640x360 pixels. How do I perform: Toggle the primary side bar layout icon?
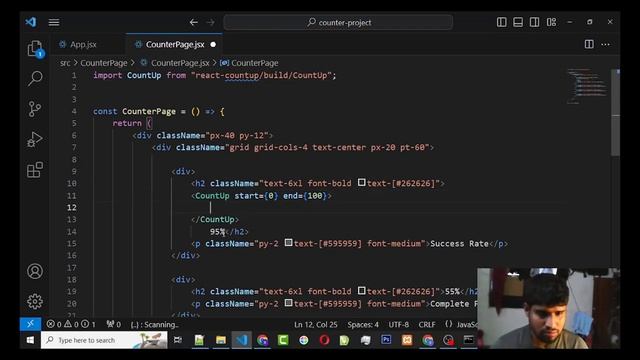tap(502, 22)
